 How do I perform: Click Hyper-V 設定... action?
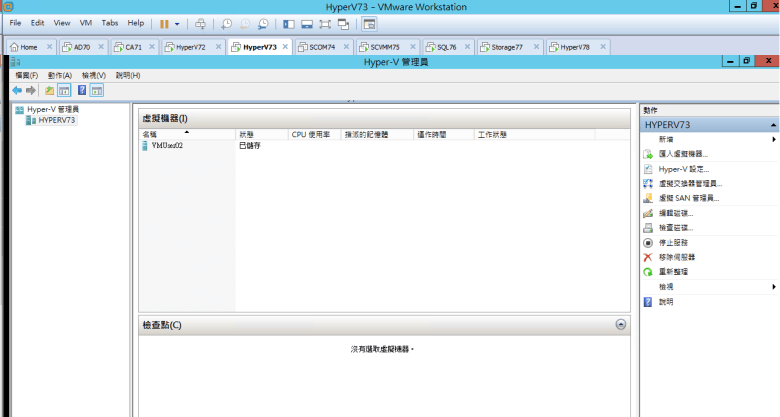point(684,169)
